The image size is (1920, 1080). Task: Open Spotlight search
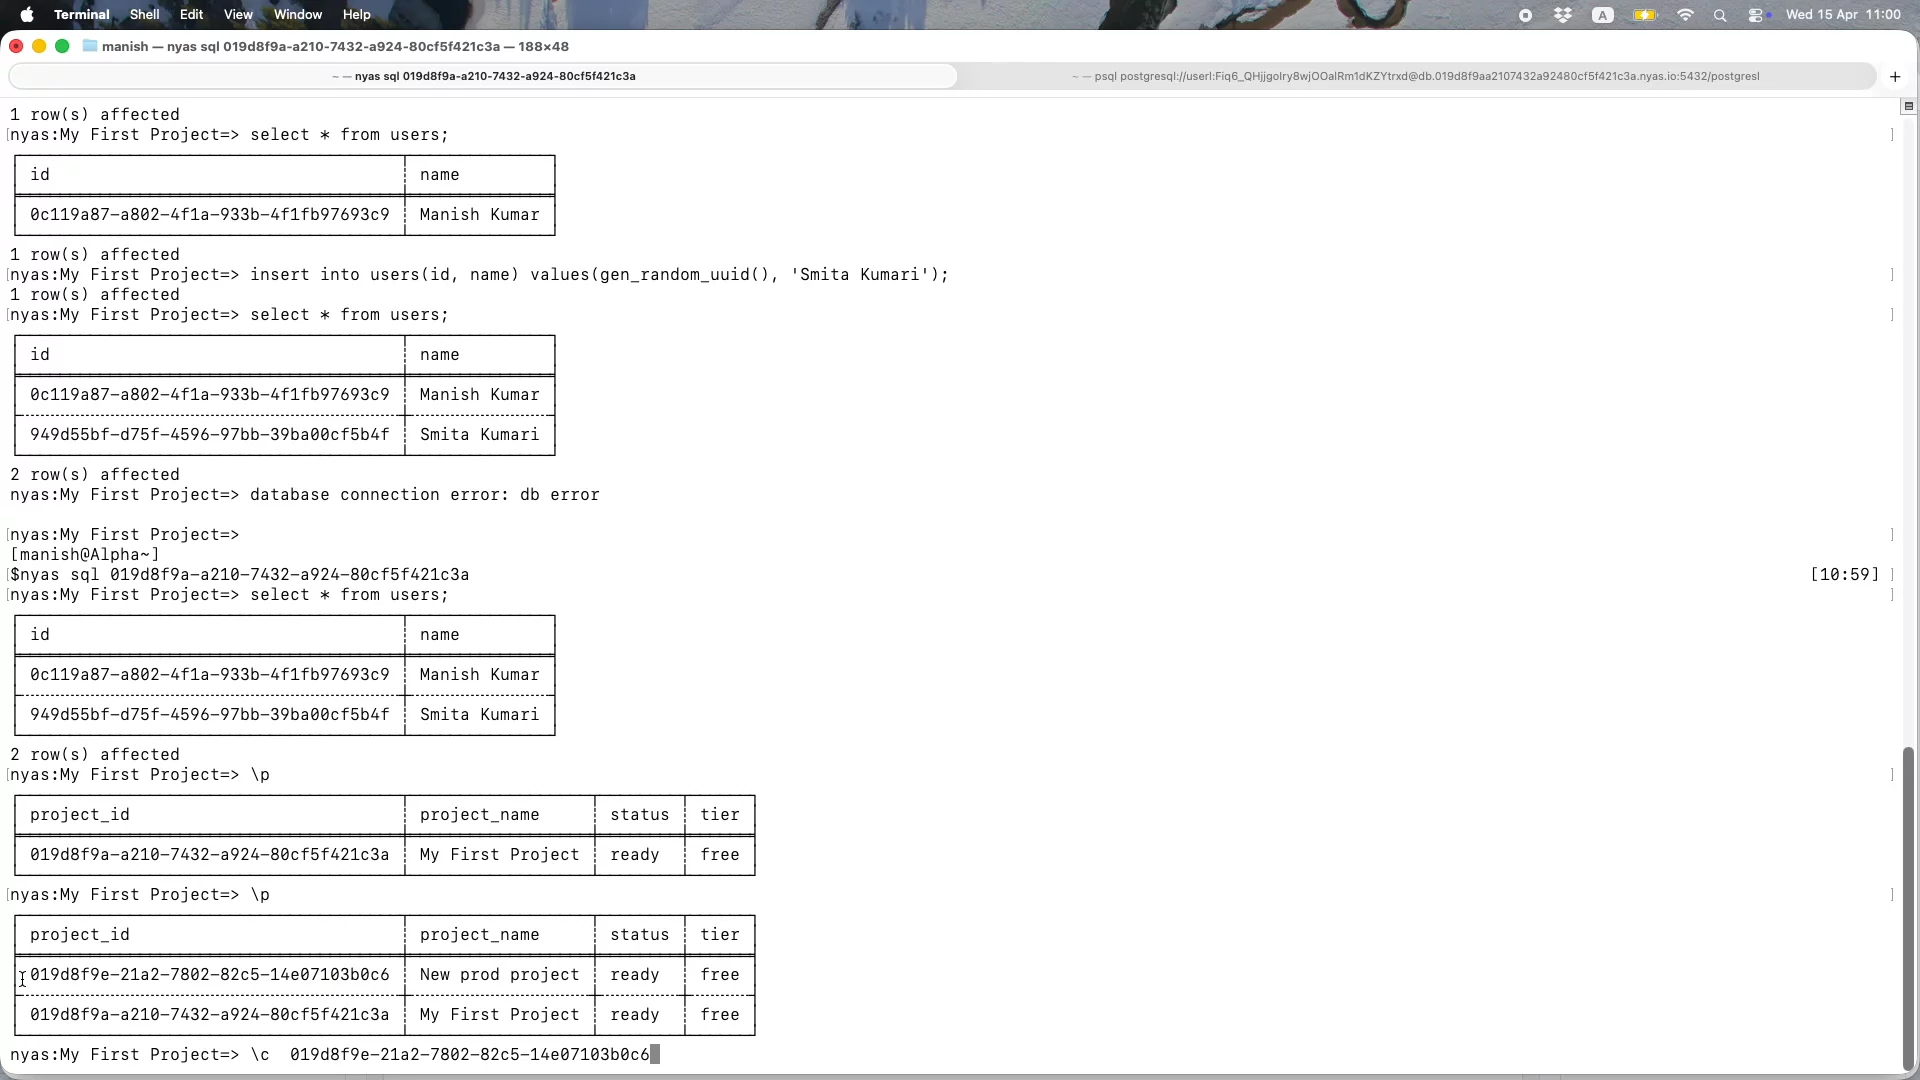click(1720, 15)
